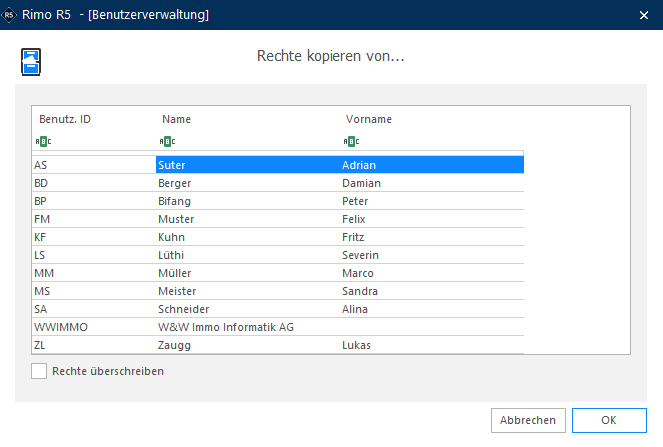Click the first name Damian
This screenshot has height=447, width=663.
362,183
